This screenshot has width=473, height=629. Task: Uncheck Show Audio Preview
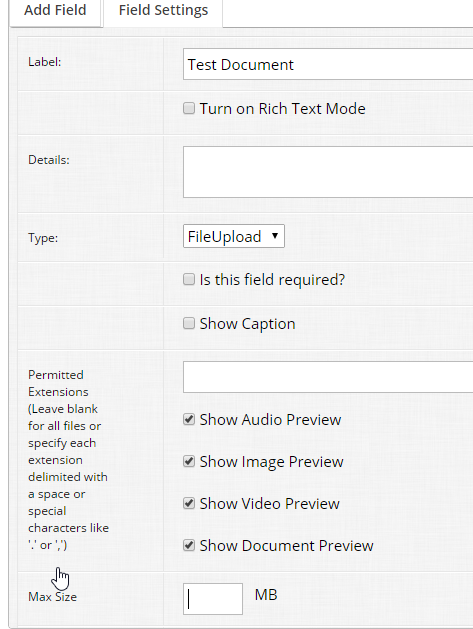click(x=189, y=420)
